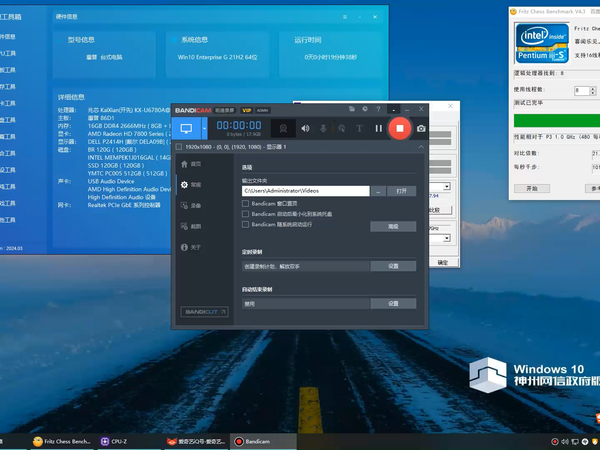Select CPU tools in the toolbox sidebar
The height and width of the screenshot is (450, 600).
(8, 53)
